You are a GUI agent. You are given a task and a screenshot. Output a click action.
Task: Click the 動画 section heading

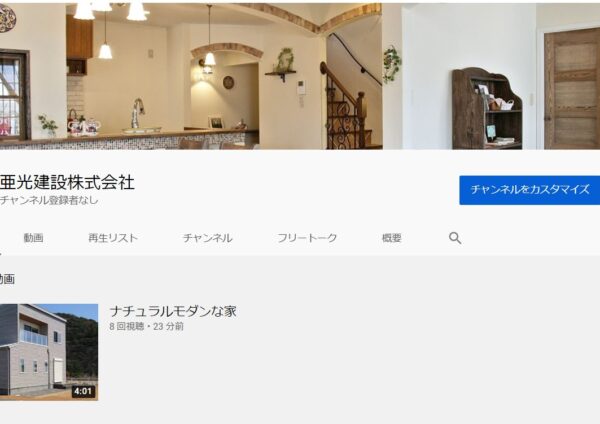point(7,279)
